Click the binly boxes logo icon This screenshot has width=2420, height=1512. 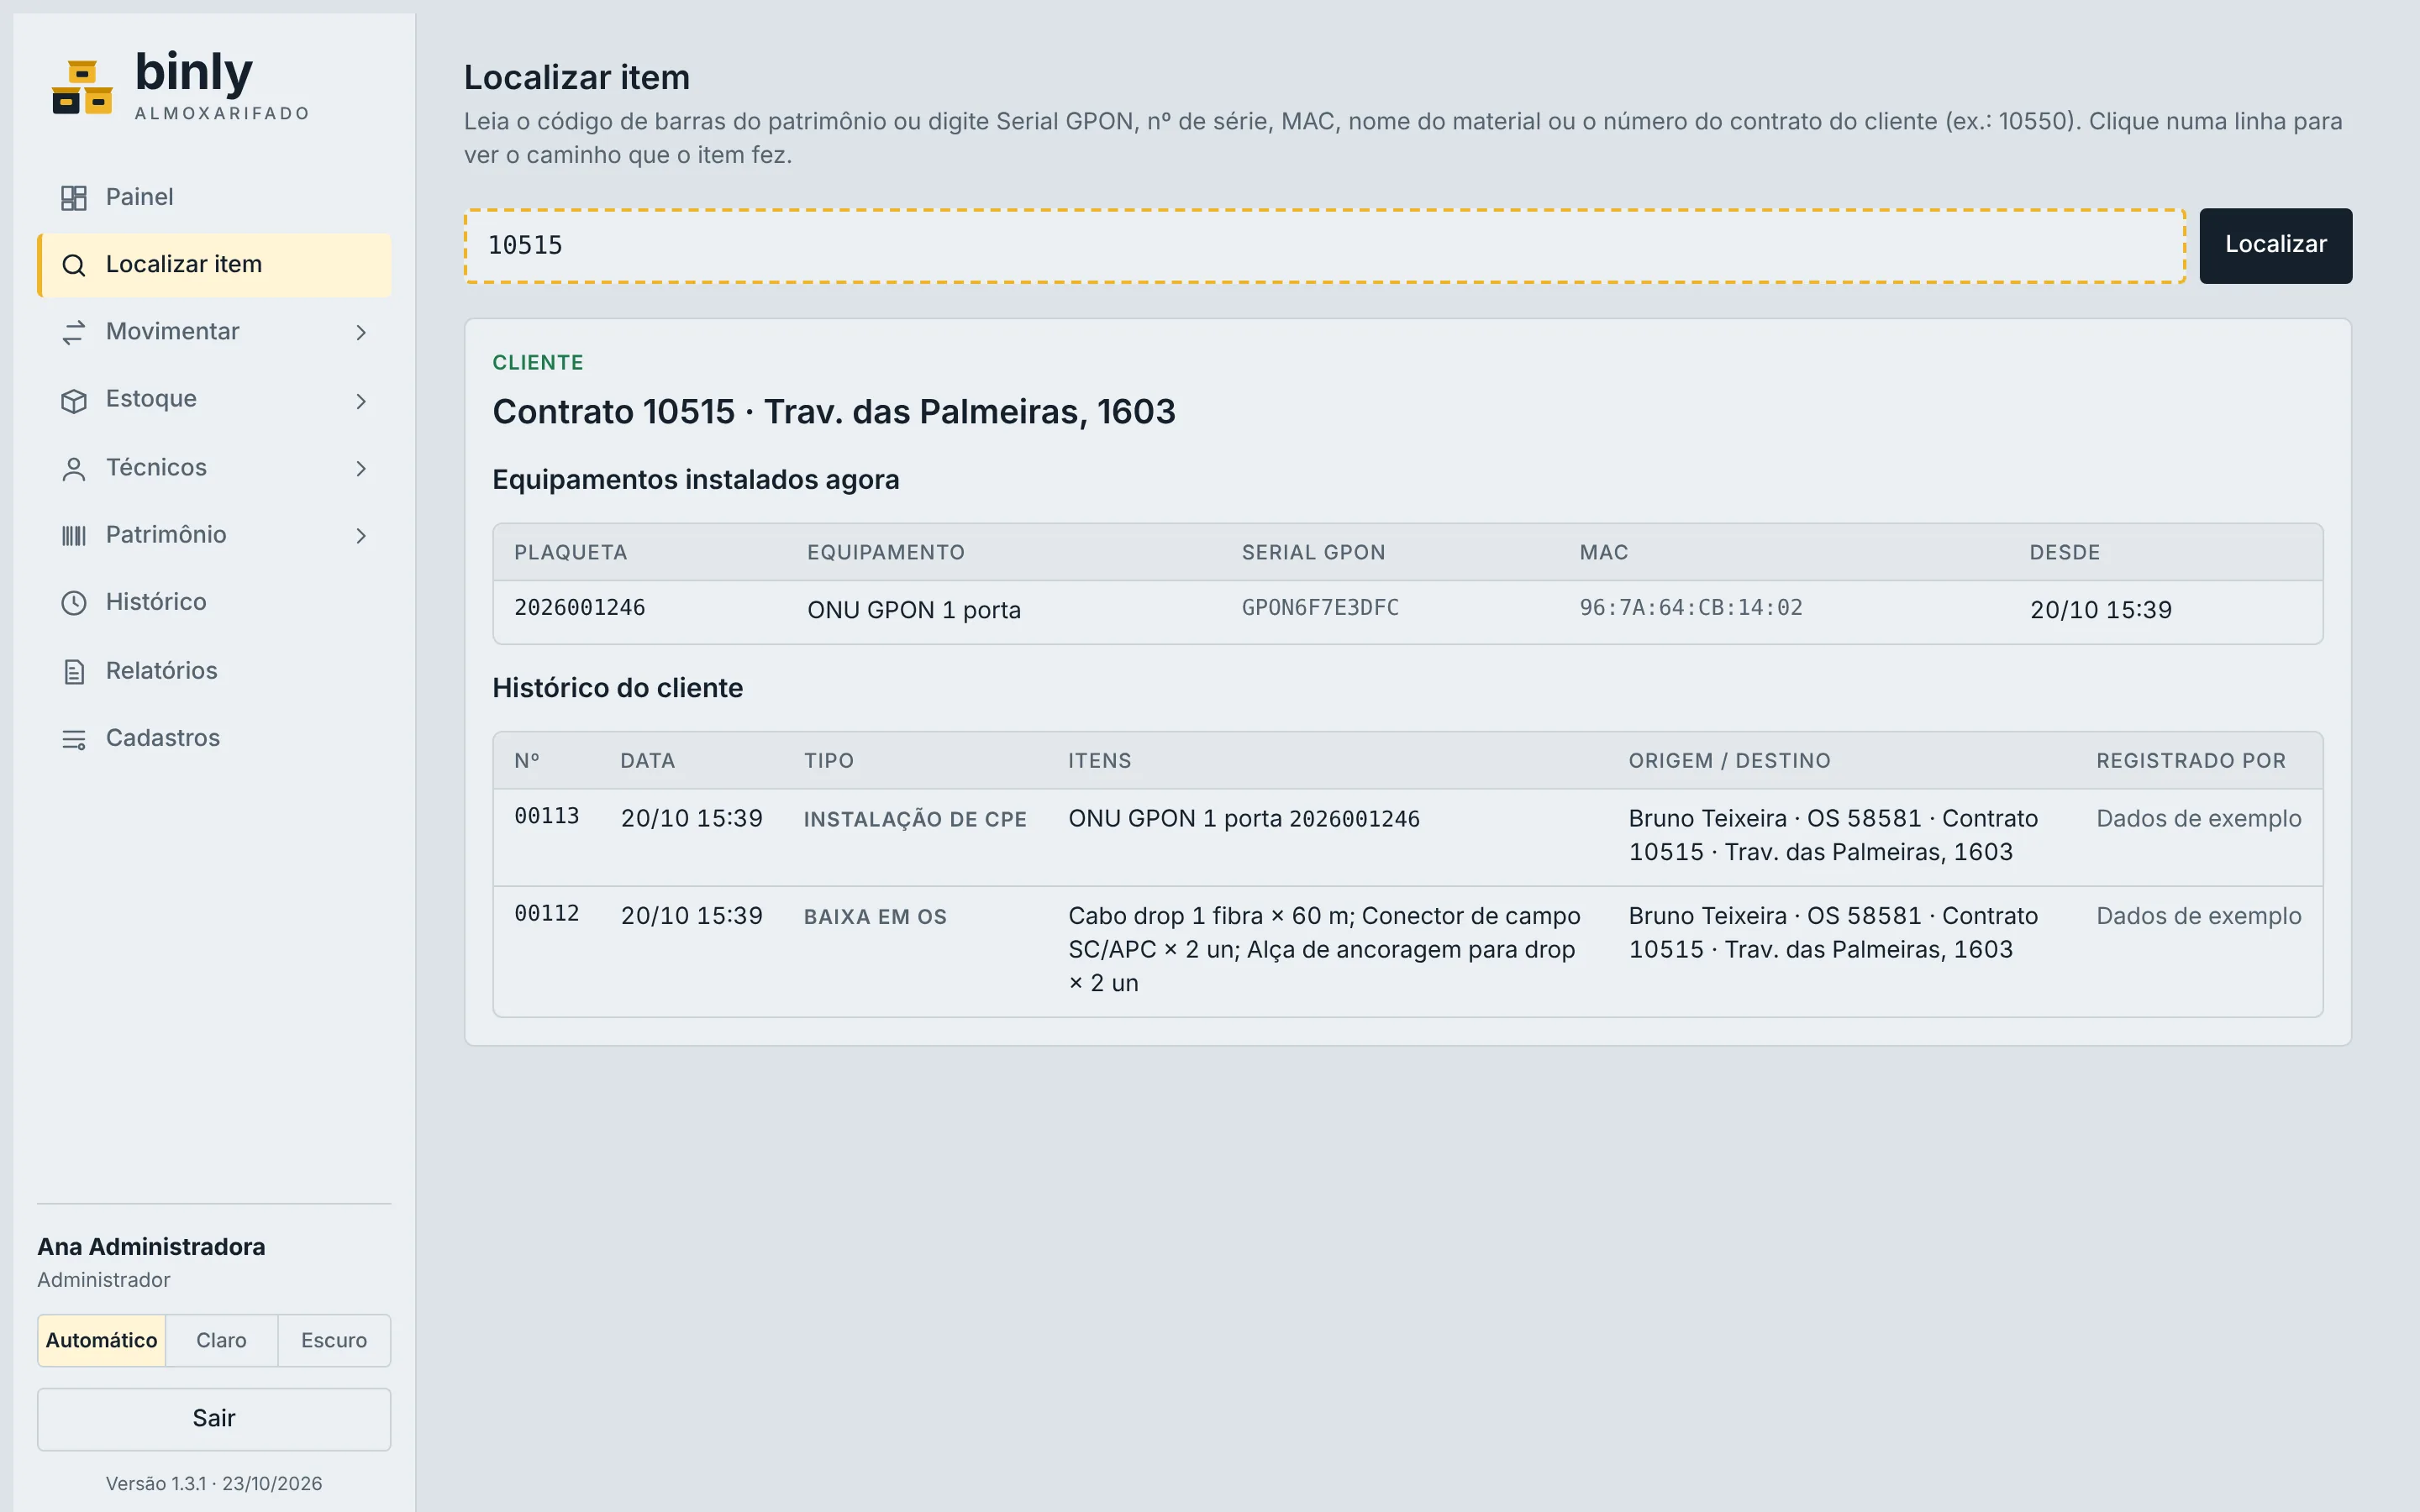[82, 87]
